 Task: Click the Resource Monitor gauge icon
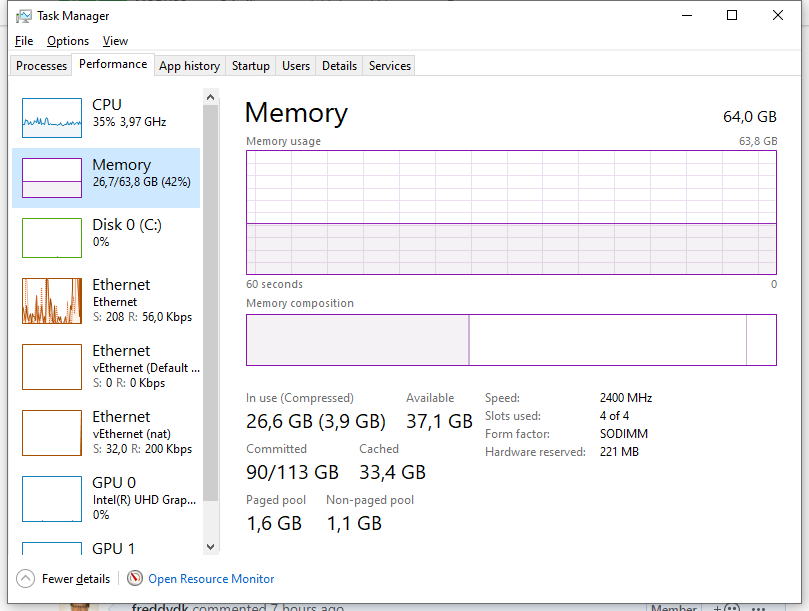tap(135, 578)
